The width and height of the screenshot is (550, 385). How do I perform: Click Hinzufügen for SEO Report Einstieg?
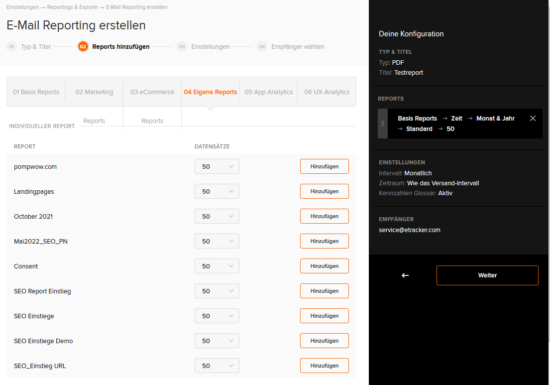click(324, 291)
